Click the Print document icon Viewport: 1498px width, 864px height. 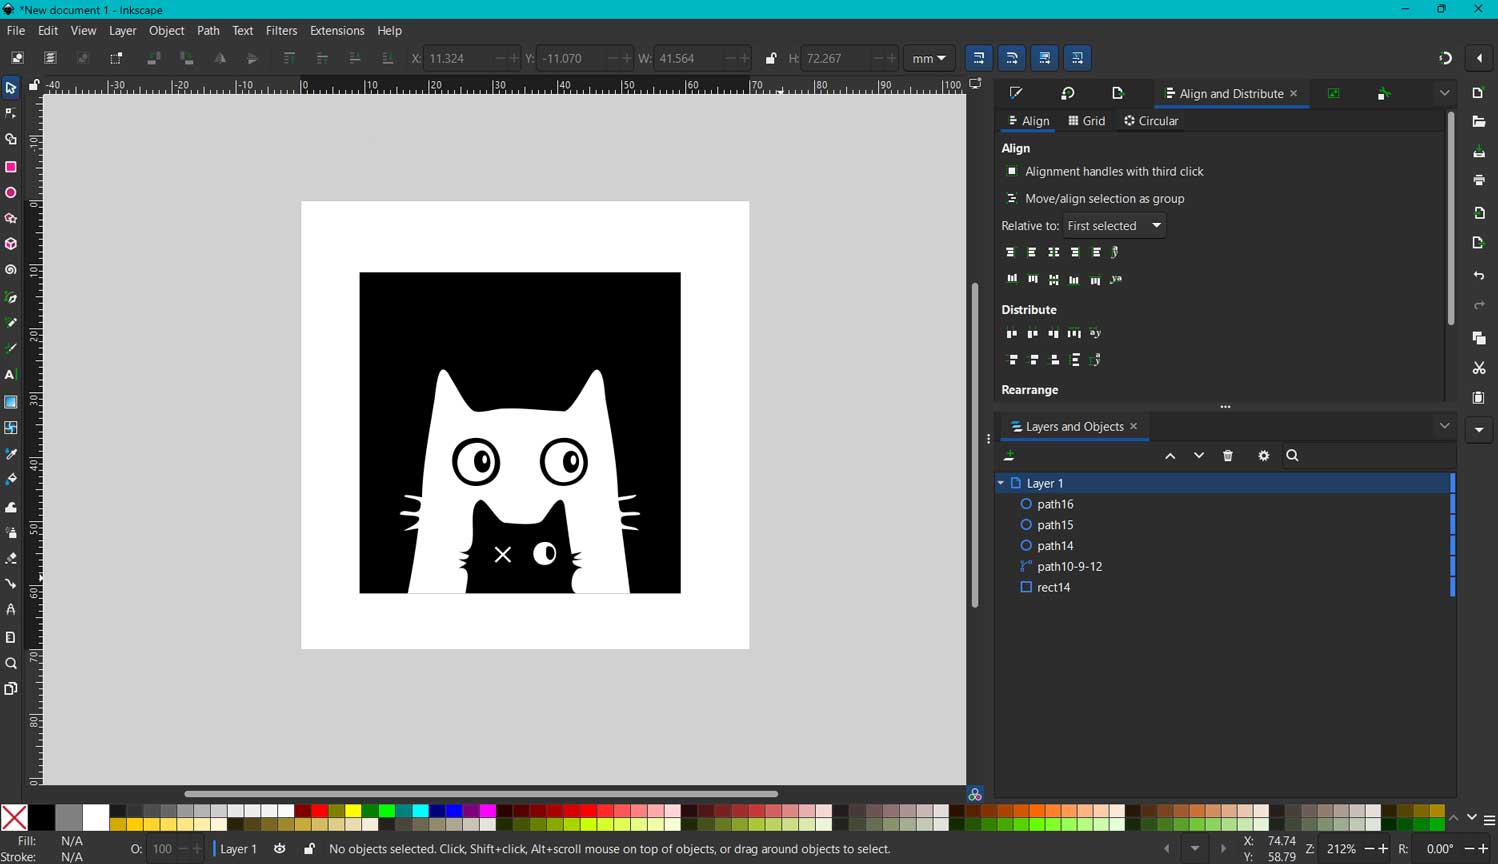coord(1480,180)
